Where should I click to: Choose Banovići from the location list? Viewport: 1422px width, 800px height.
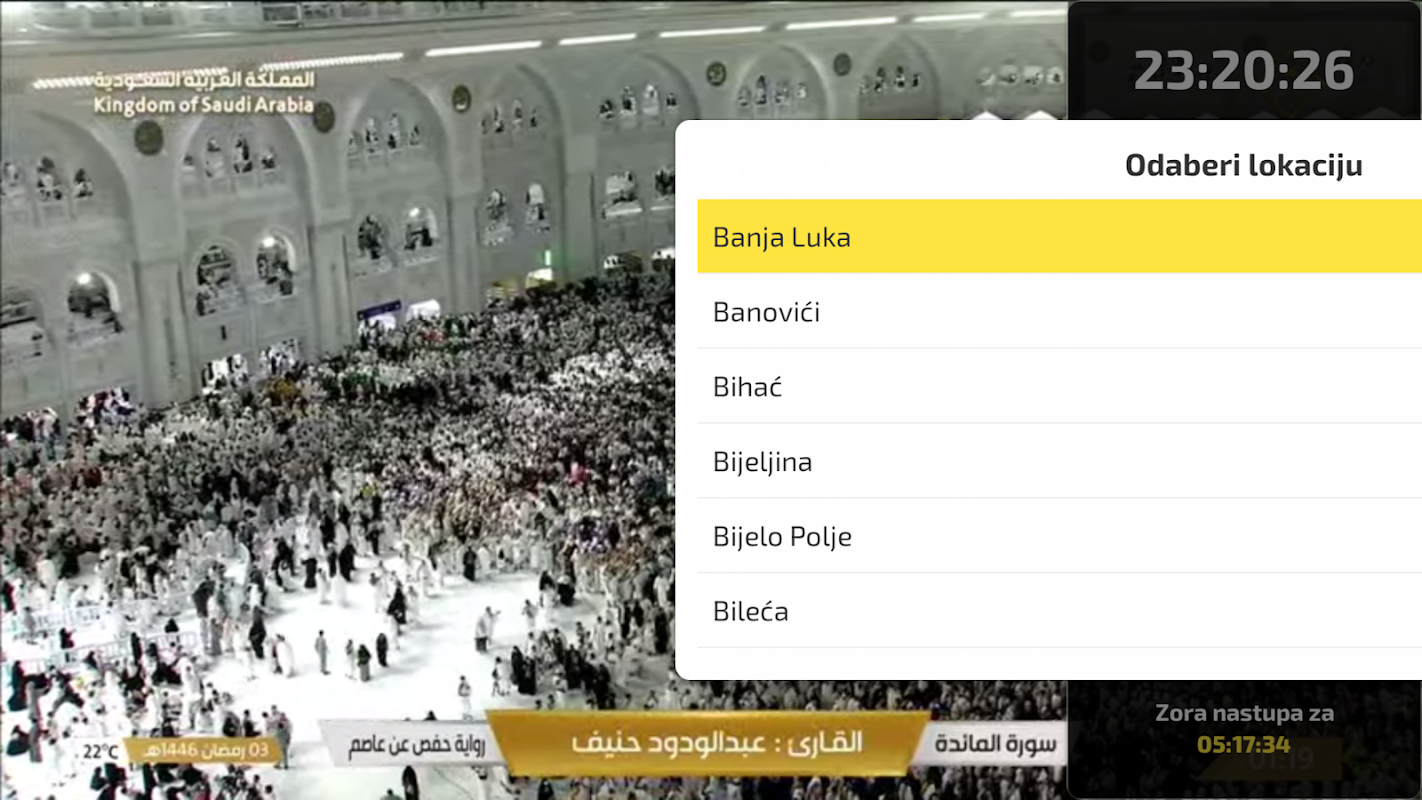coord(1059,311)
